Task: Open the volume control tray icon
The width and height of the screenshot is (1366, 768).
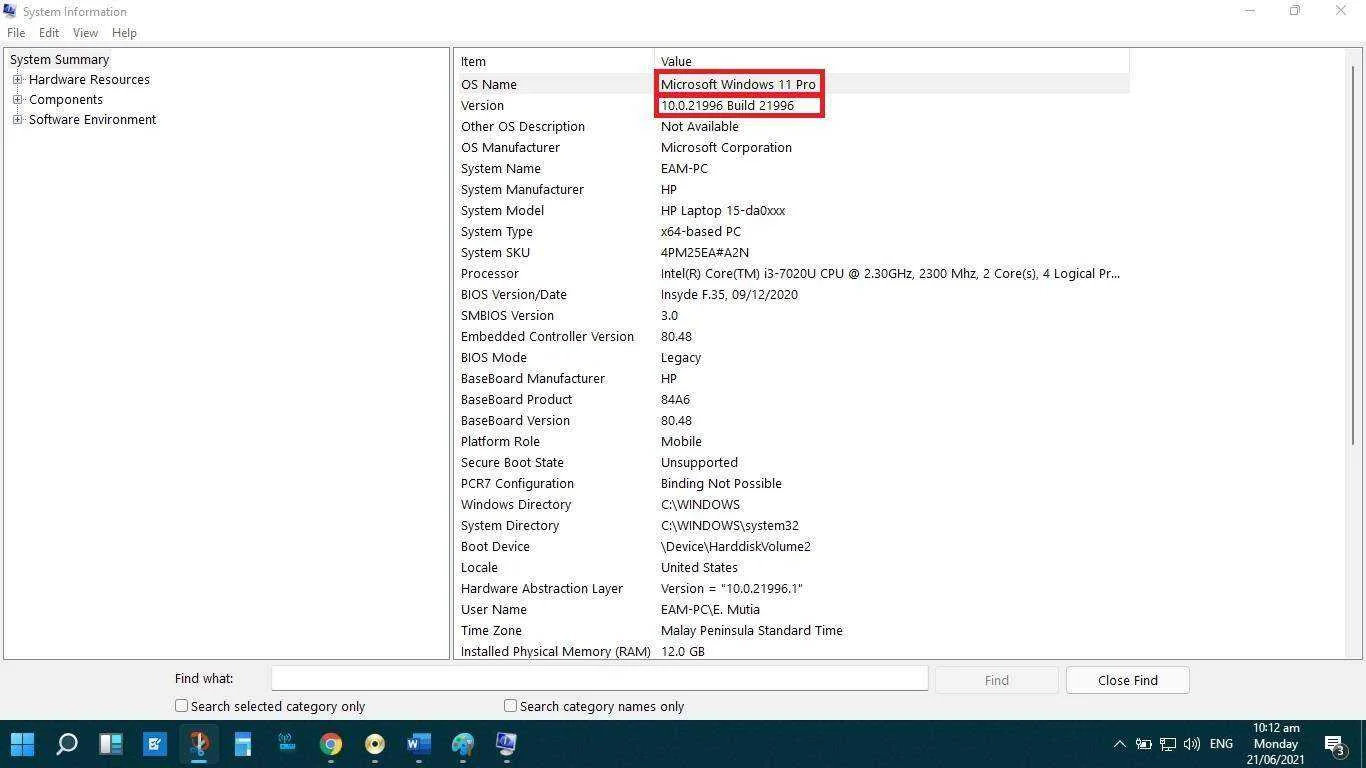Action: click(1191, 744)
